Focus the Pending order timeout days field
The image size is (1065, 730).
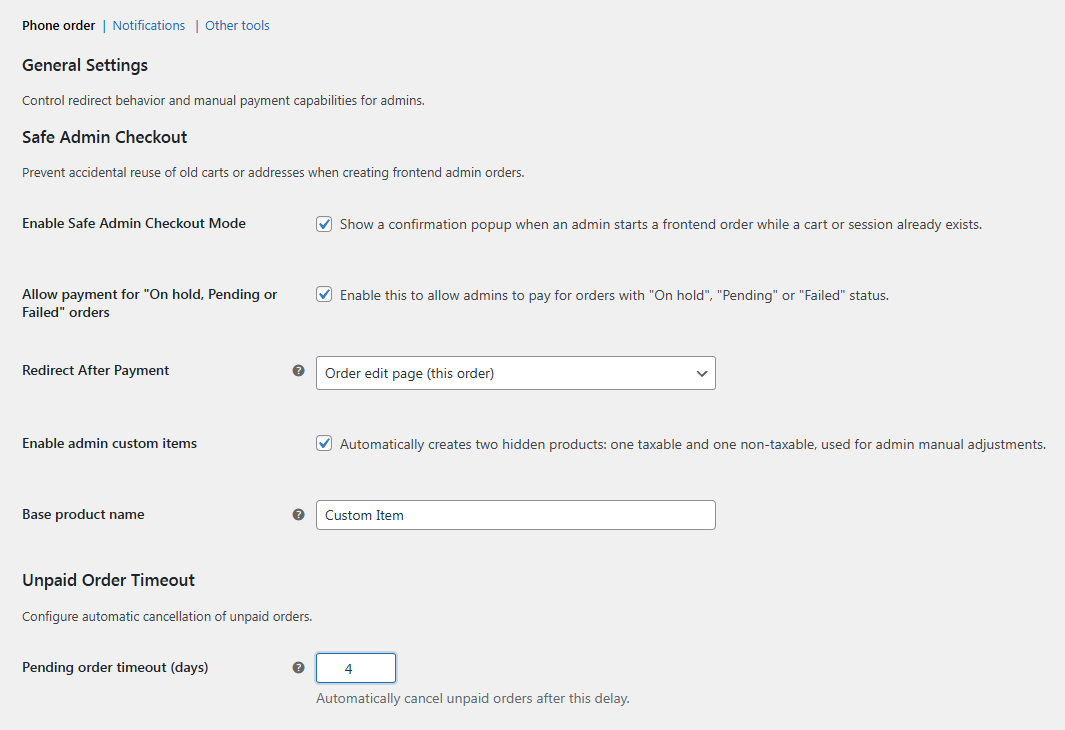tap(356, 668)
